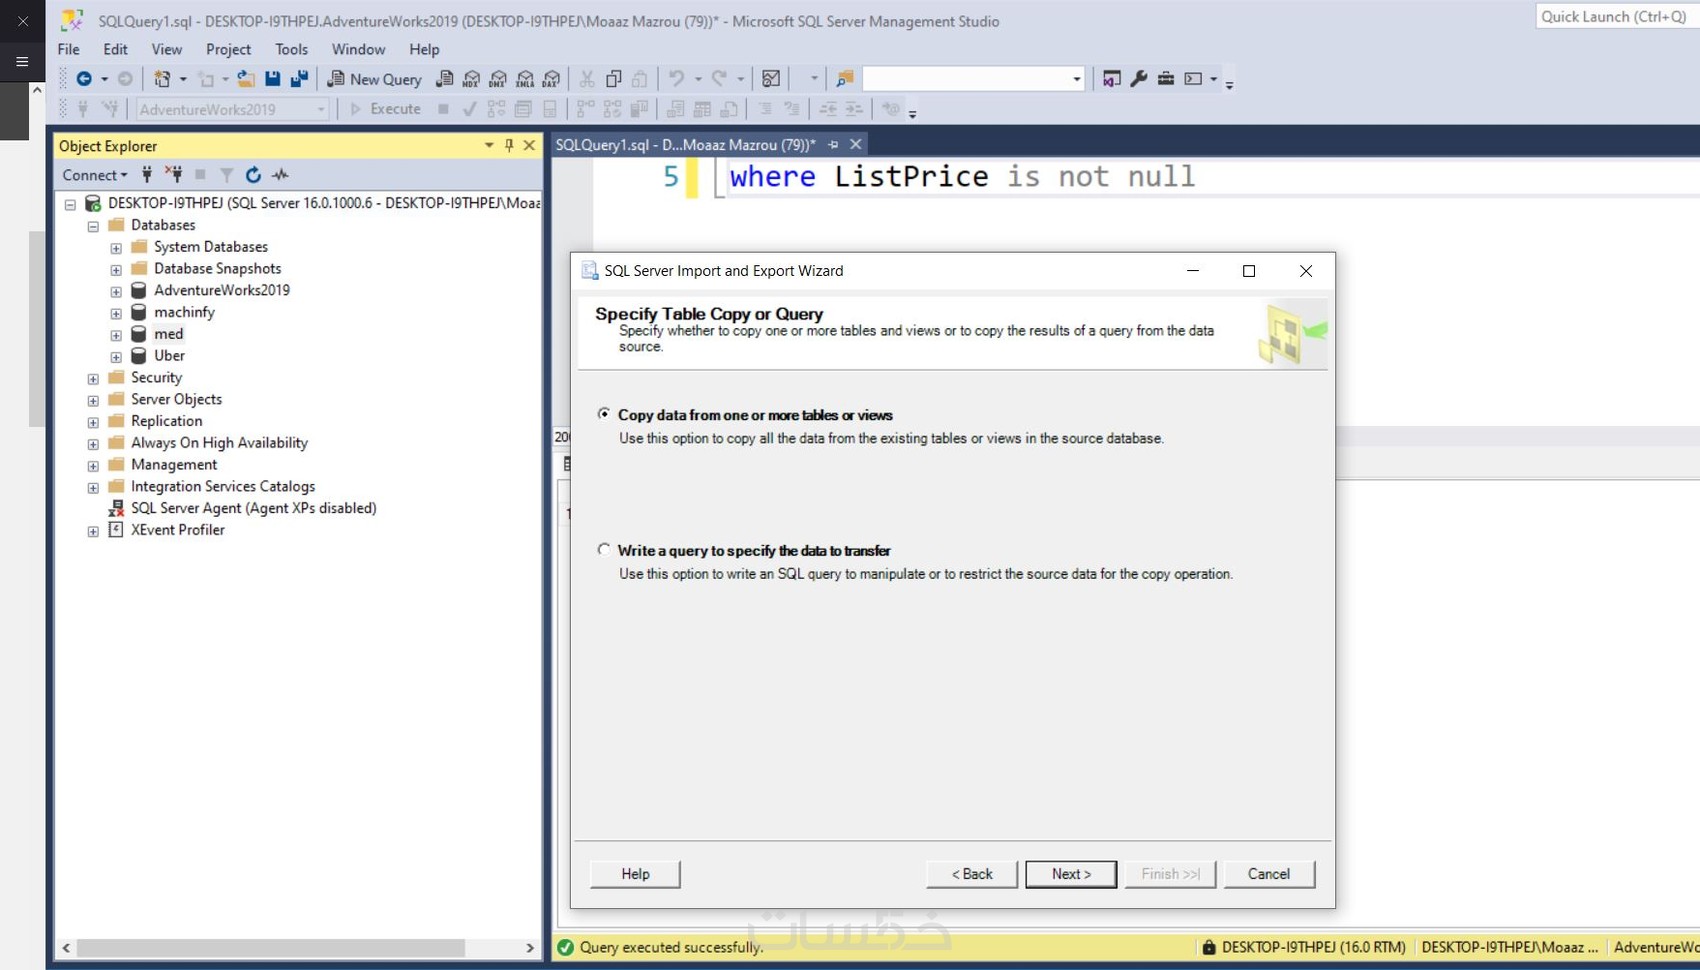The width and height of the screenshot is (1700, 970).
Task: Disconnect server using the plug-with-X icon
Action: pos(174,175)
